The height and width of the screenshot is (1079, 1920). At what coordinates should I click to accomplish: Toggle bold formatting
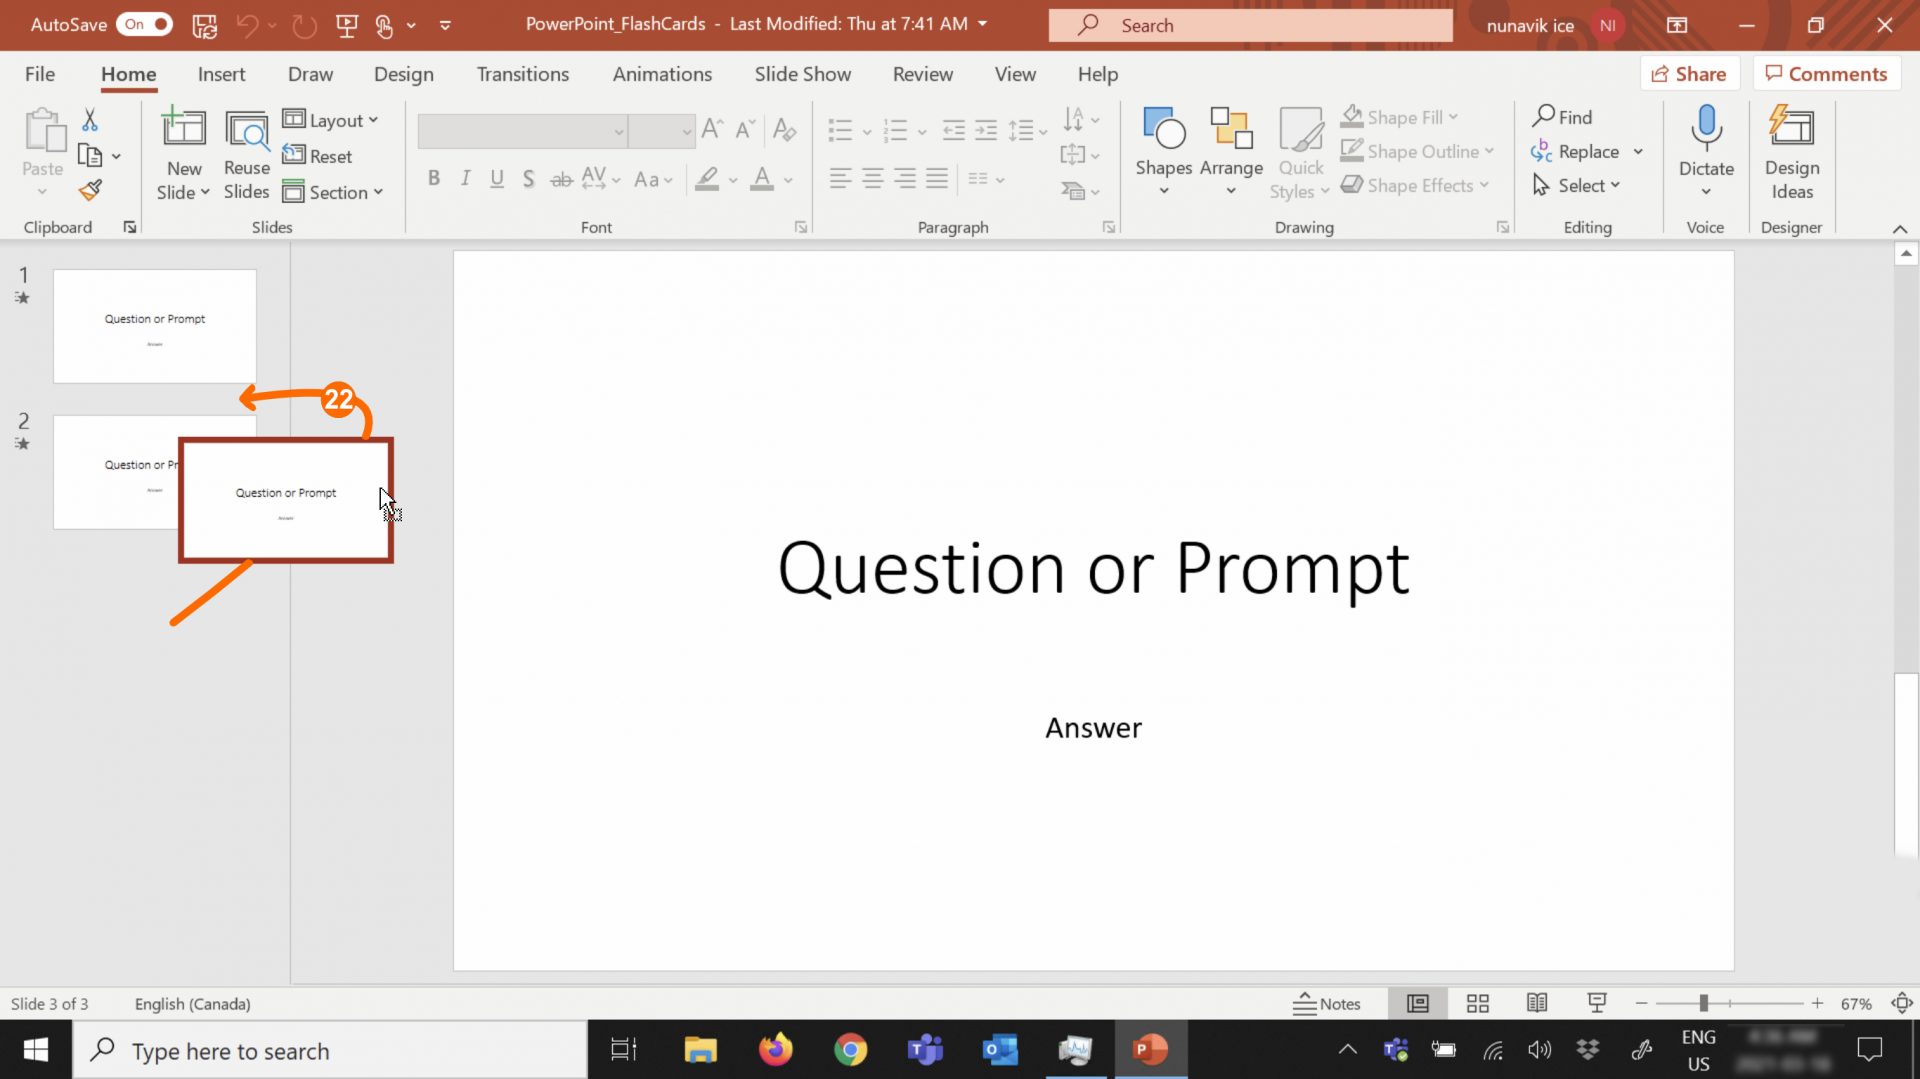pyautogui.click(x=433, y=178)
